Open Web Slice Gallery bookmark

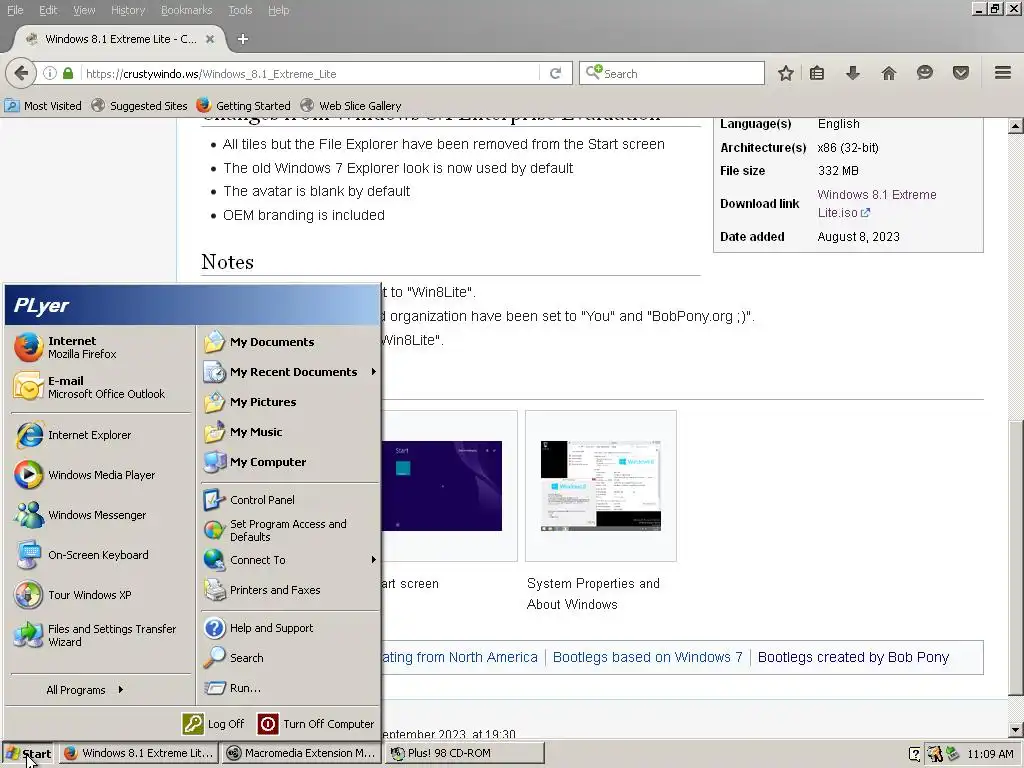pos(351,106)
